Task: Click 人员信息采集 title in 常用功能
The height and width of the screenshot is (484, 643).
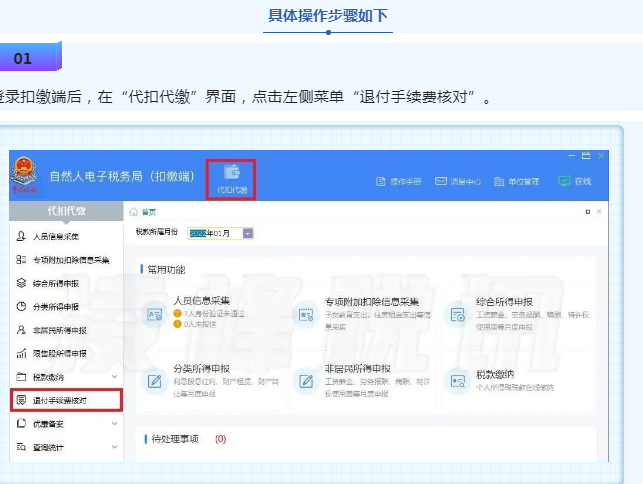Action: (x=201, y=301)
